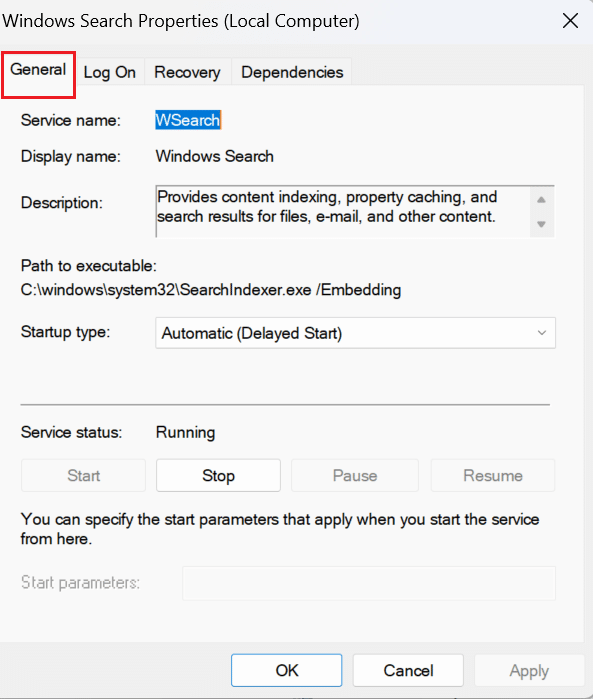
Task: Select the Automatic (Delayed Start) combo box
Action: (x=355, y=333)
